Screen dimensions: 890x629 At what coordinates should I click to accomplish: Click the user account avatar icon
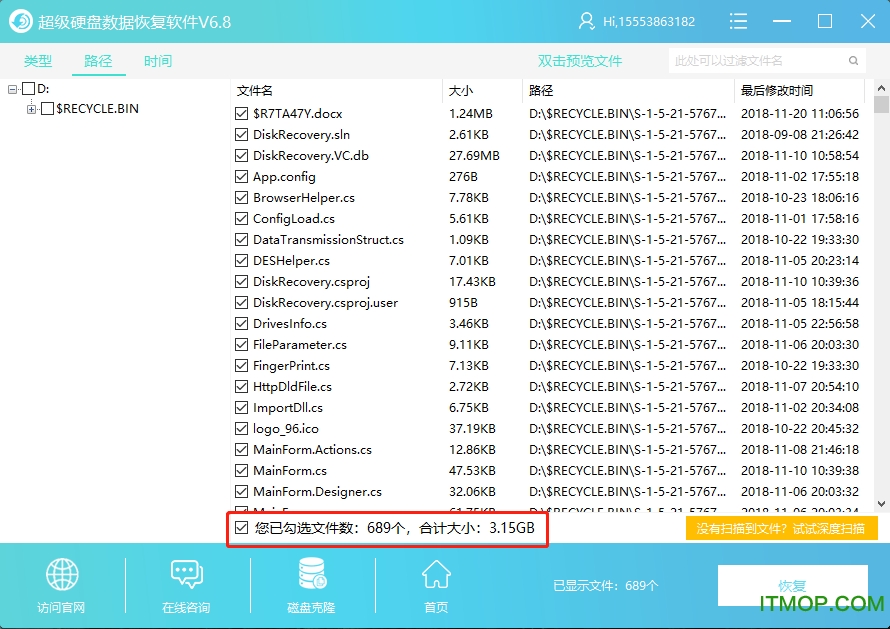(x=587, y=21)
